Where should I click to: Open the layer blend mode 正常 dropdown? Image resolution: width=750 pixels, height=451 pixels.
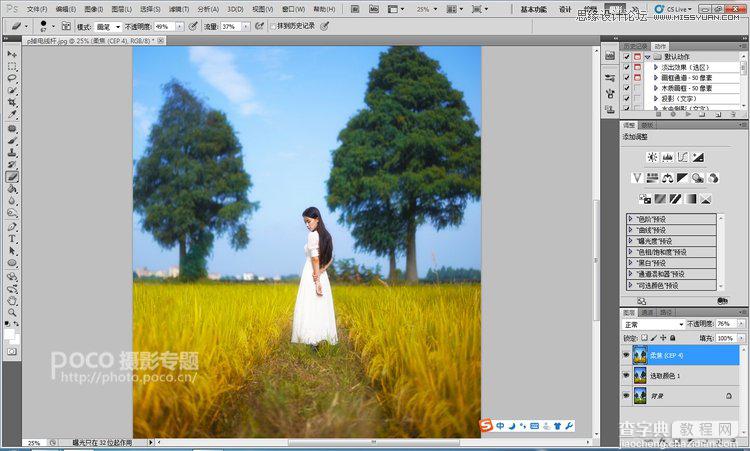[x=653, y=324]
